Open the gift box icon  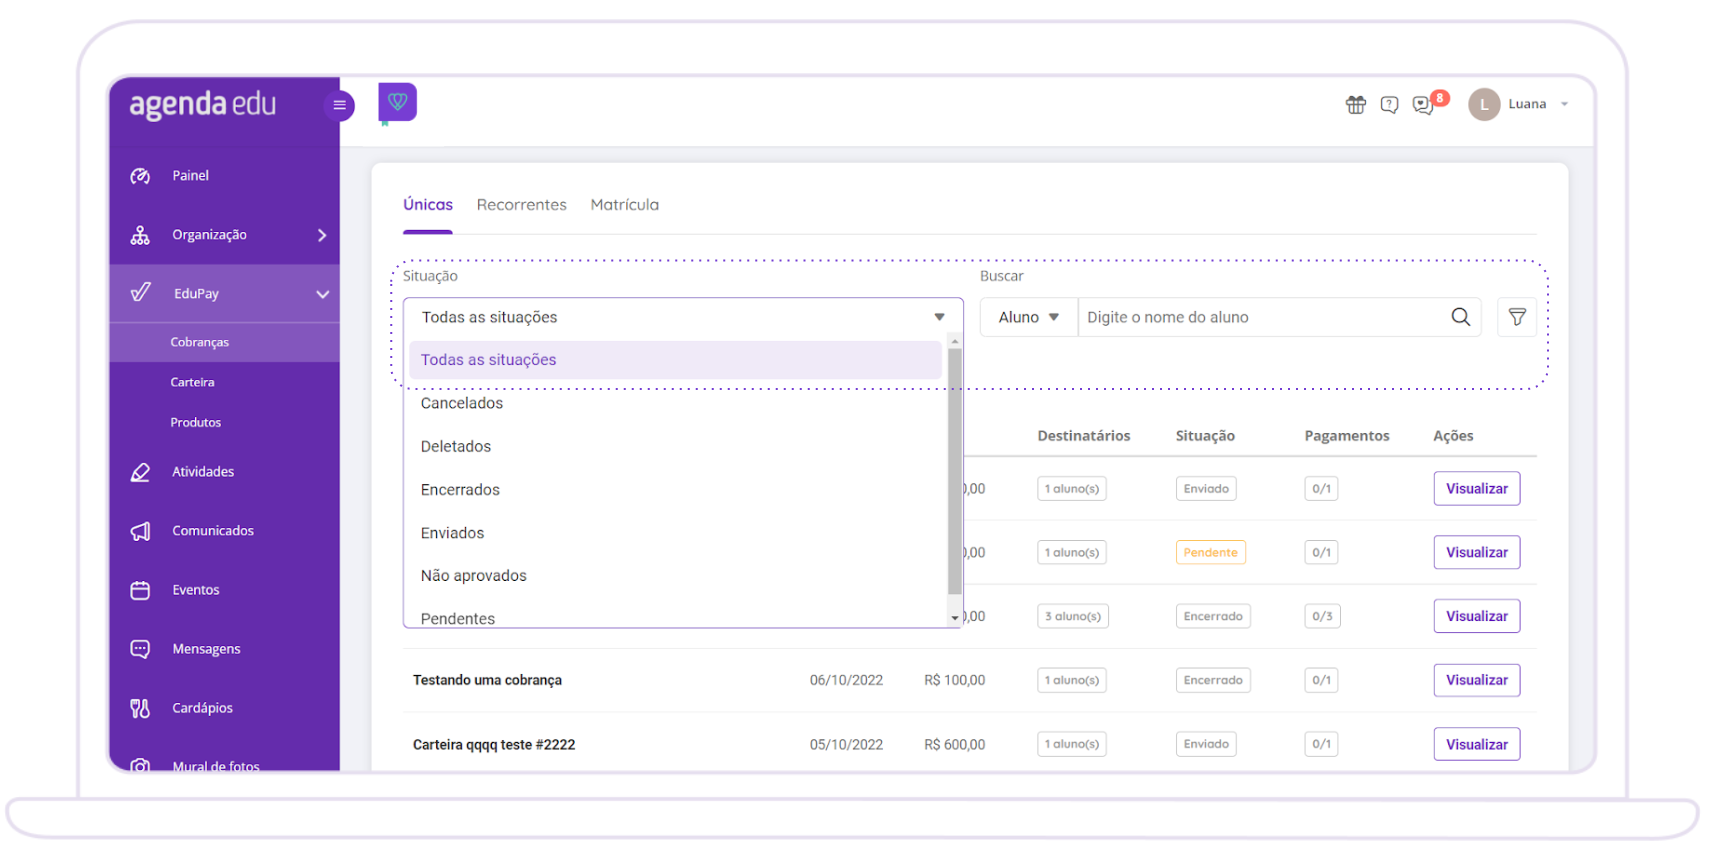click(1355, 104)
